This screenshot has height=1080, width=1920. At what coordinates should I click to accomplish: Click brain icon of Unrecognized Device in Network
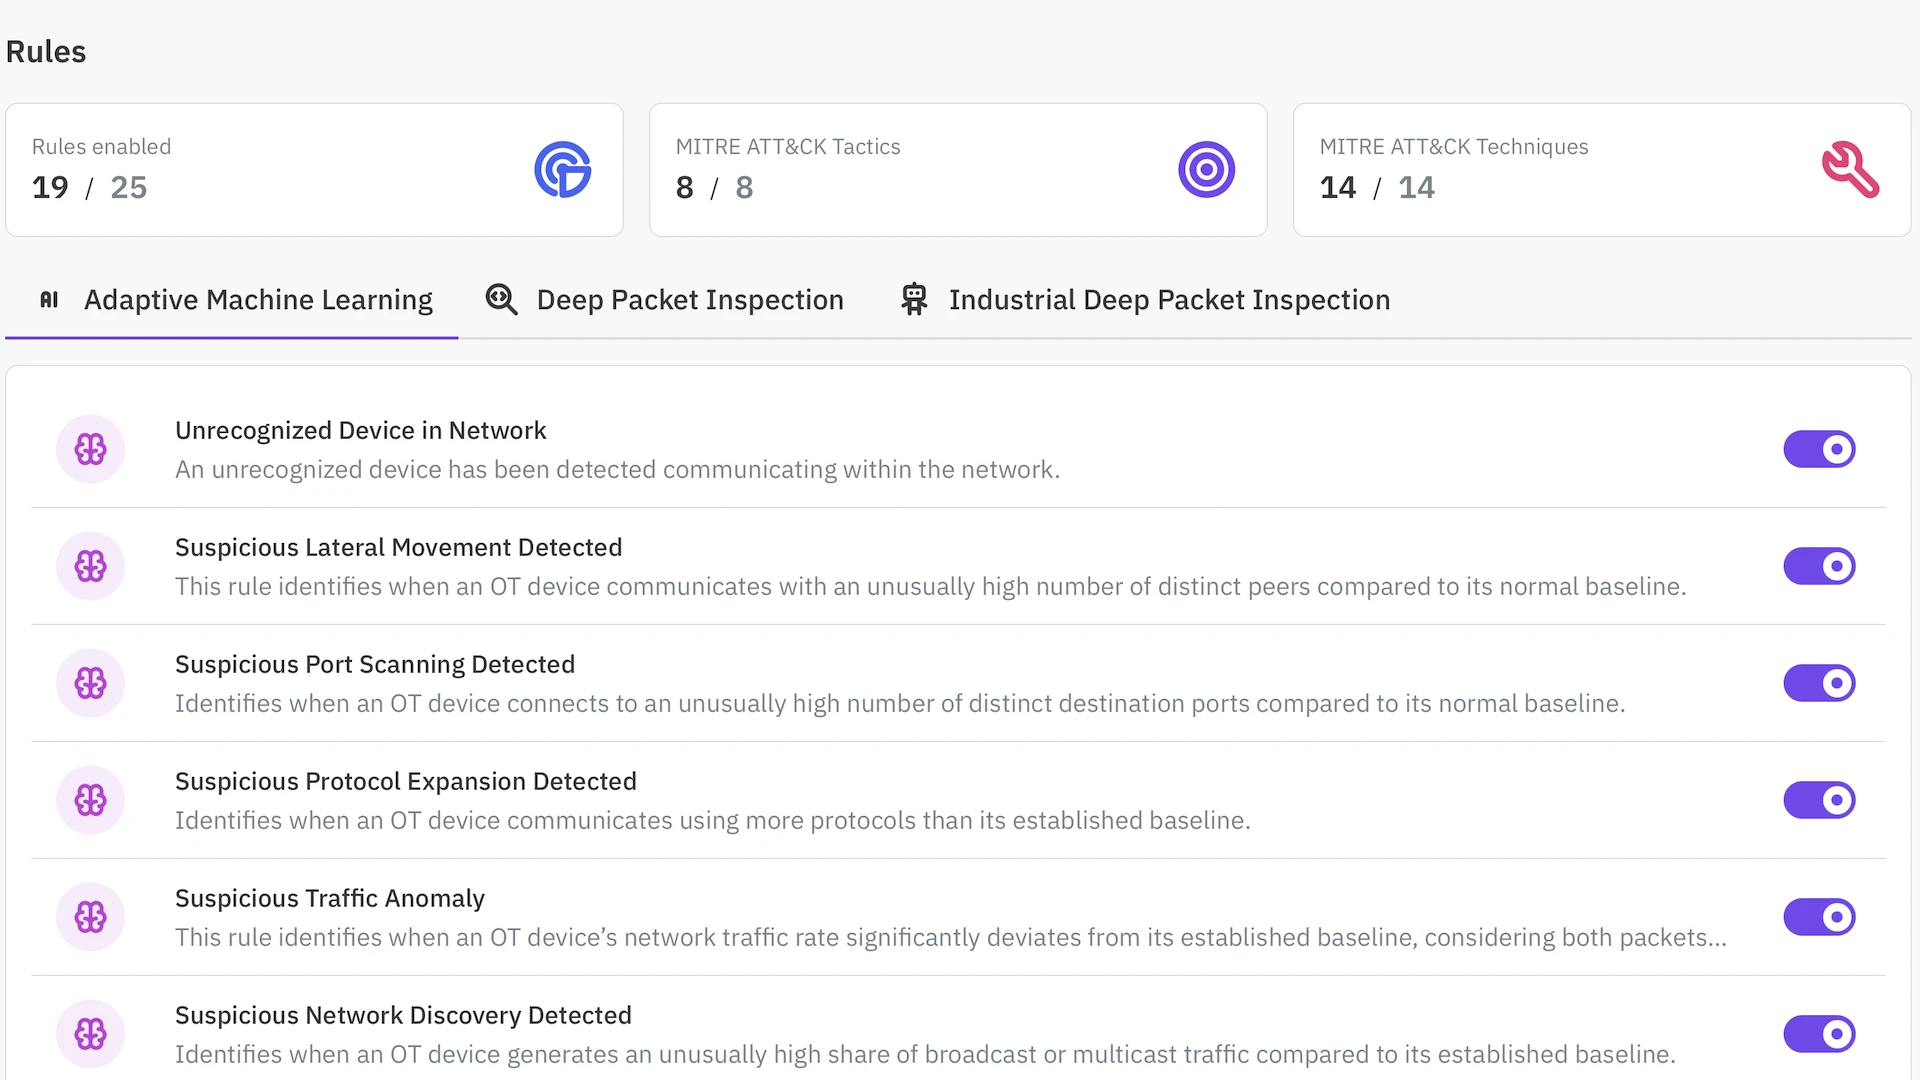click(90, 449)
